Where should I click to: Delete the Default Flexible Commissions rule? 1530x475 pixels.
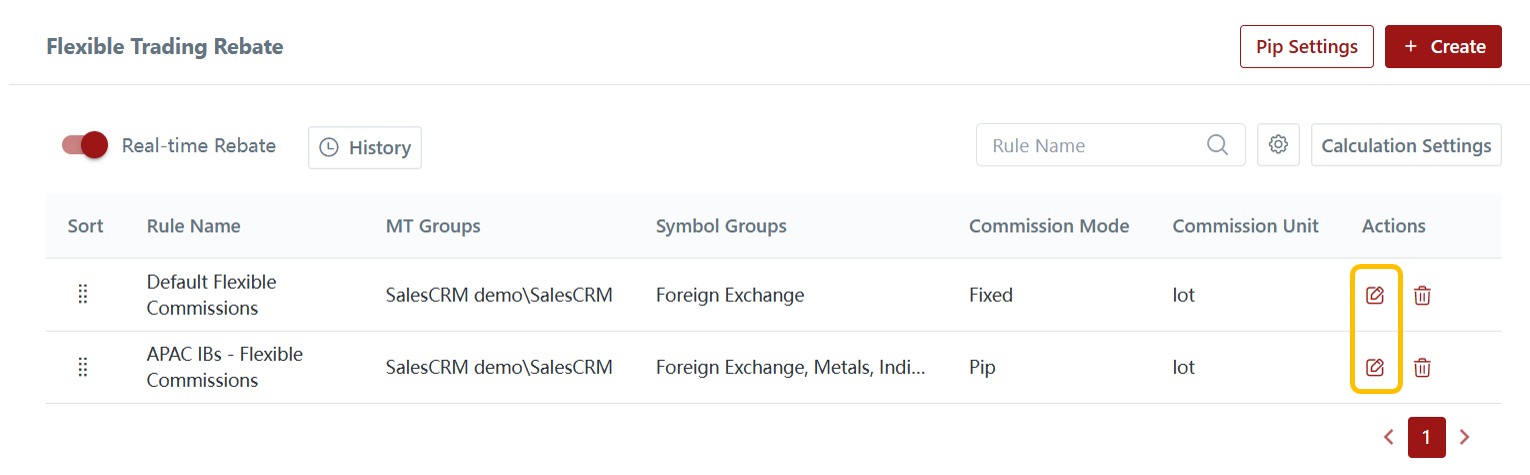pyautogui.click(x=1422, y=295)
